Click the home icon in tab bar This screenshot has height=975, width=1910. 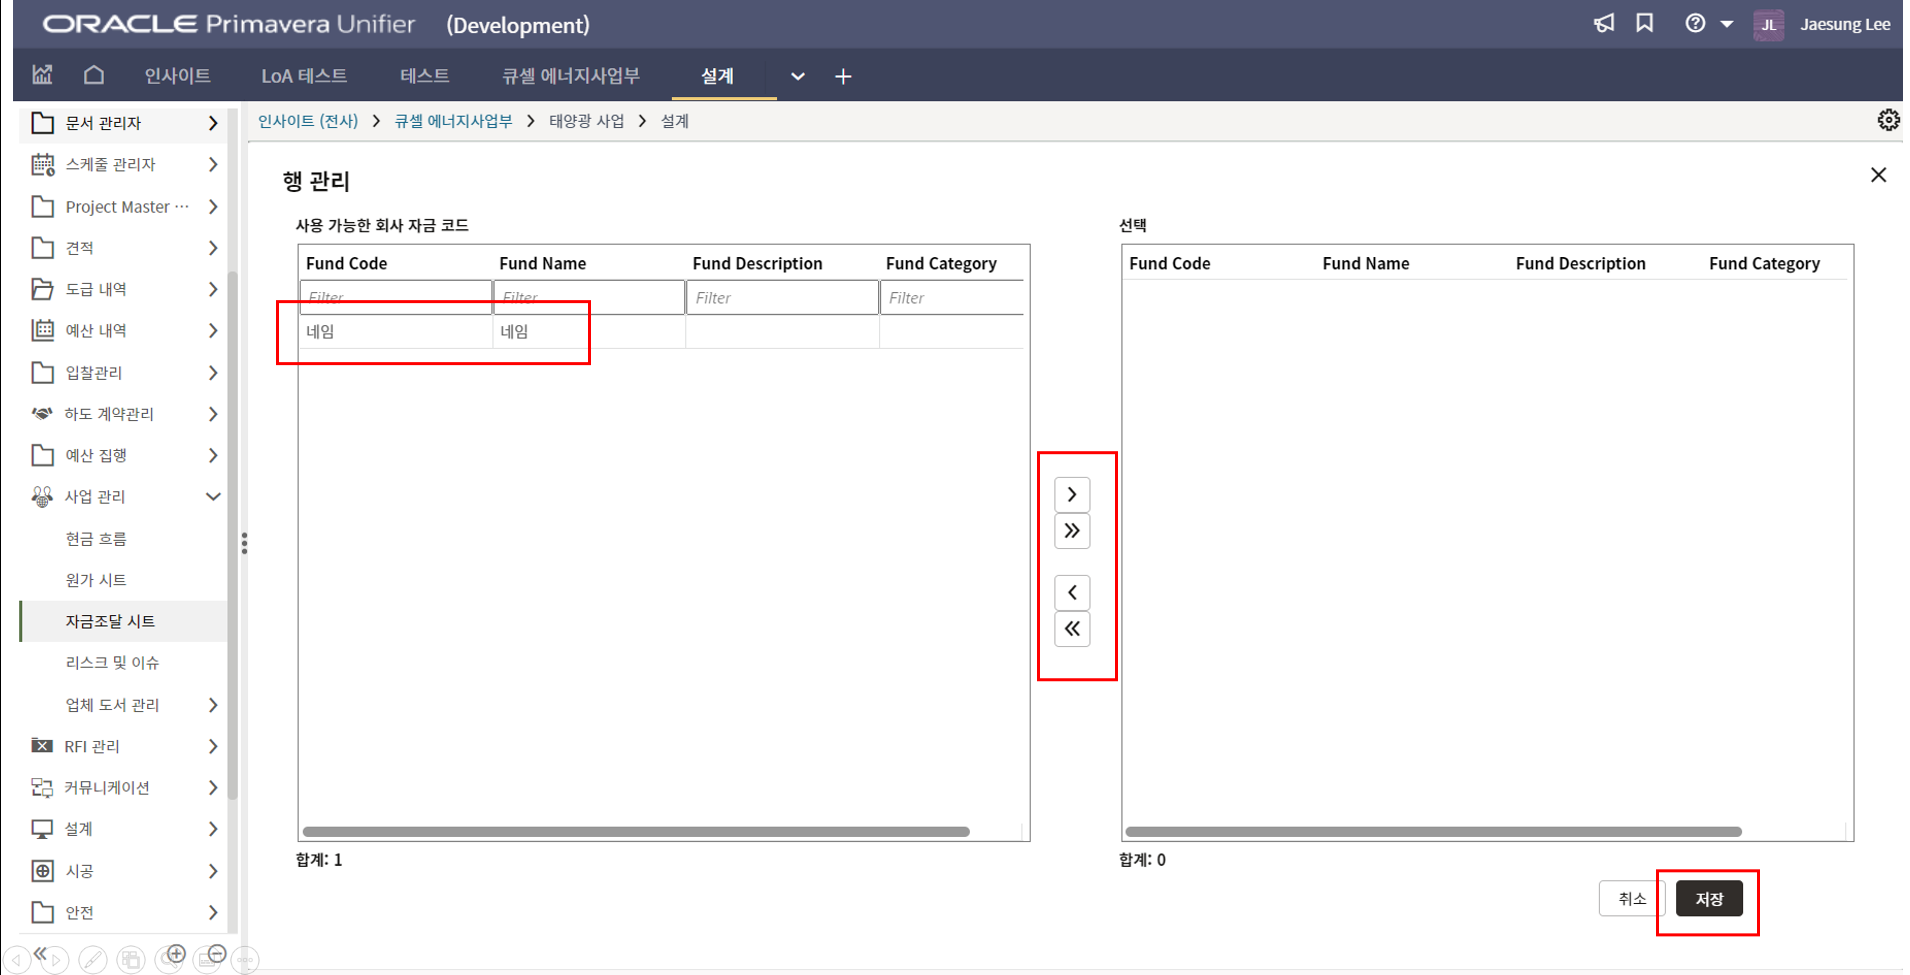click(x=94, y=76)
